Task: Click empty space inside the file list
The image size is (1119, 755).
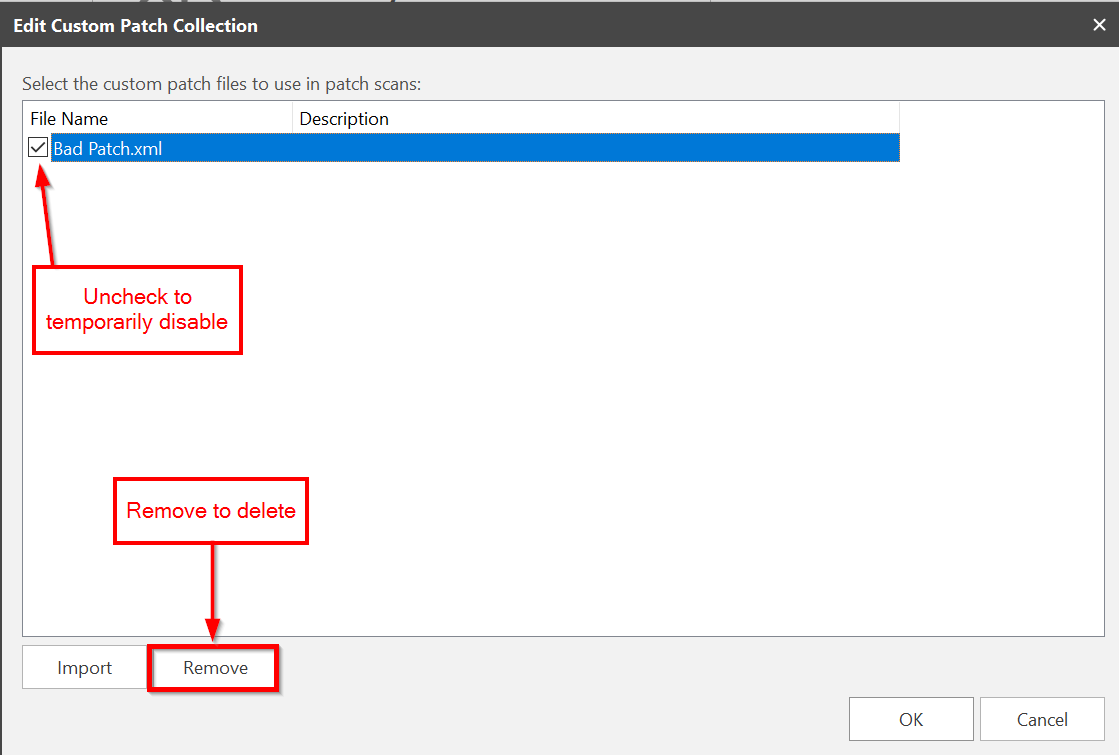Action: click(x=600, y=400)
